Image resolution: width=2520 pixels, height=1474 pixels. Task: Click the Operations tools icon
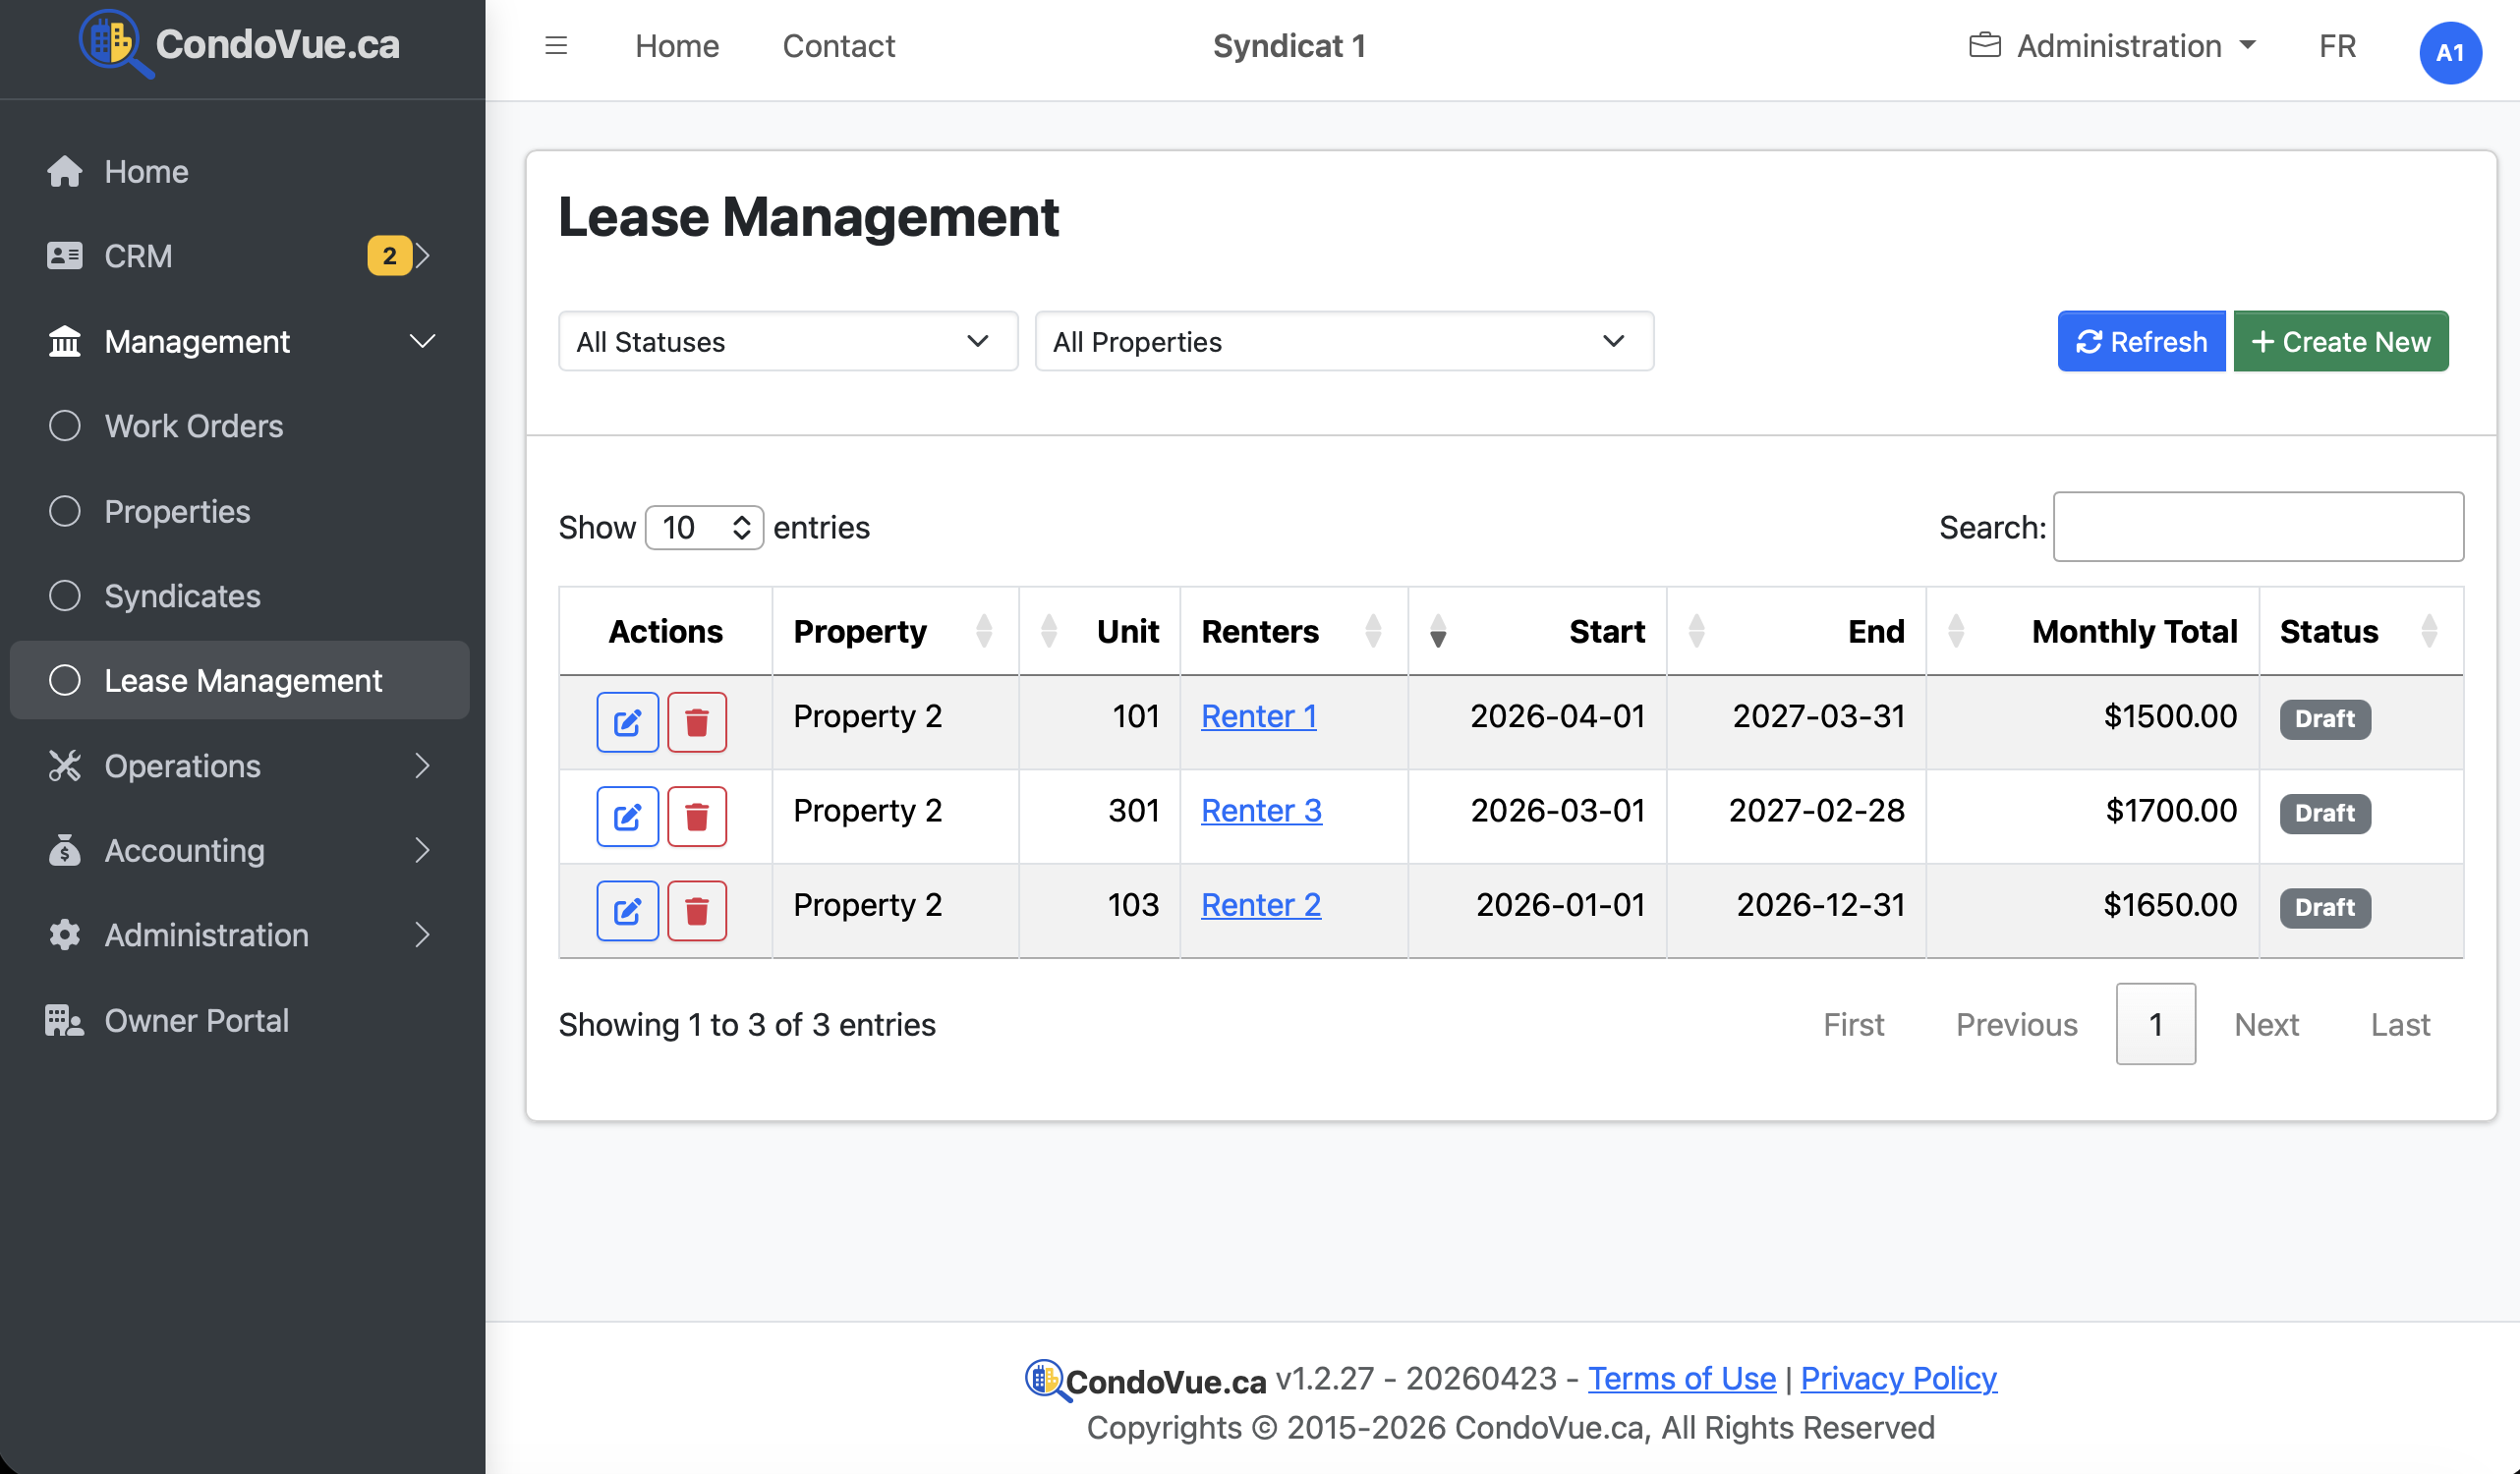click(x=65, y=766)
